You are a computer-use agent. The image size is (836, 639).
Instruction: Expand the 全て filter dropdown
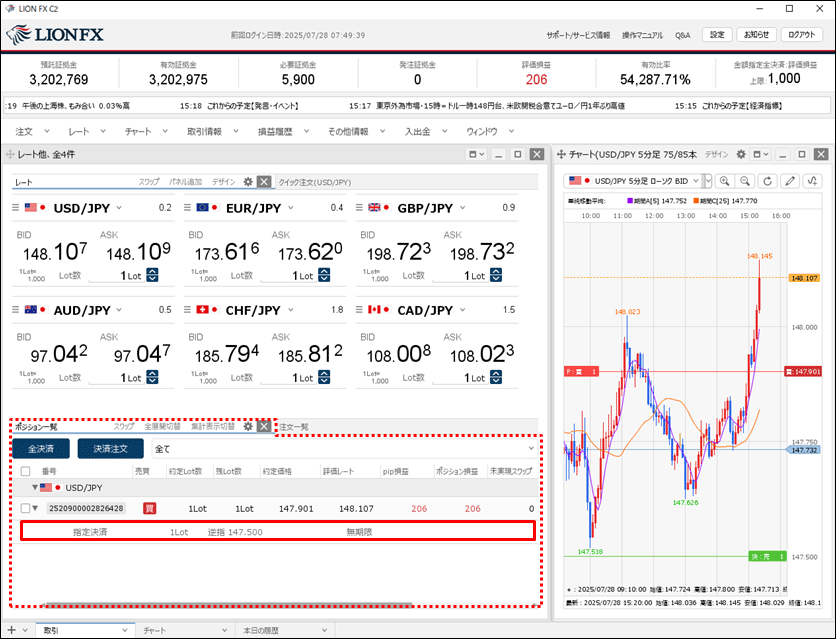click(530, 449)
